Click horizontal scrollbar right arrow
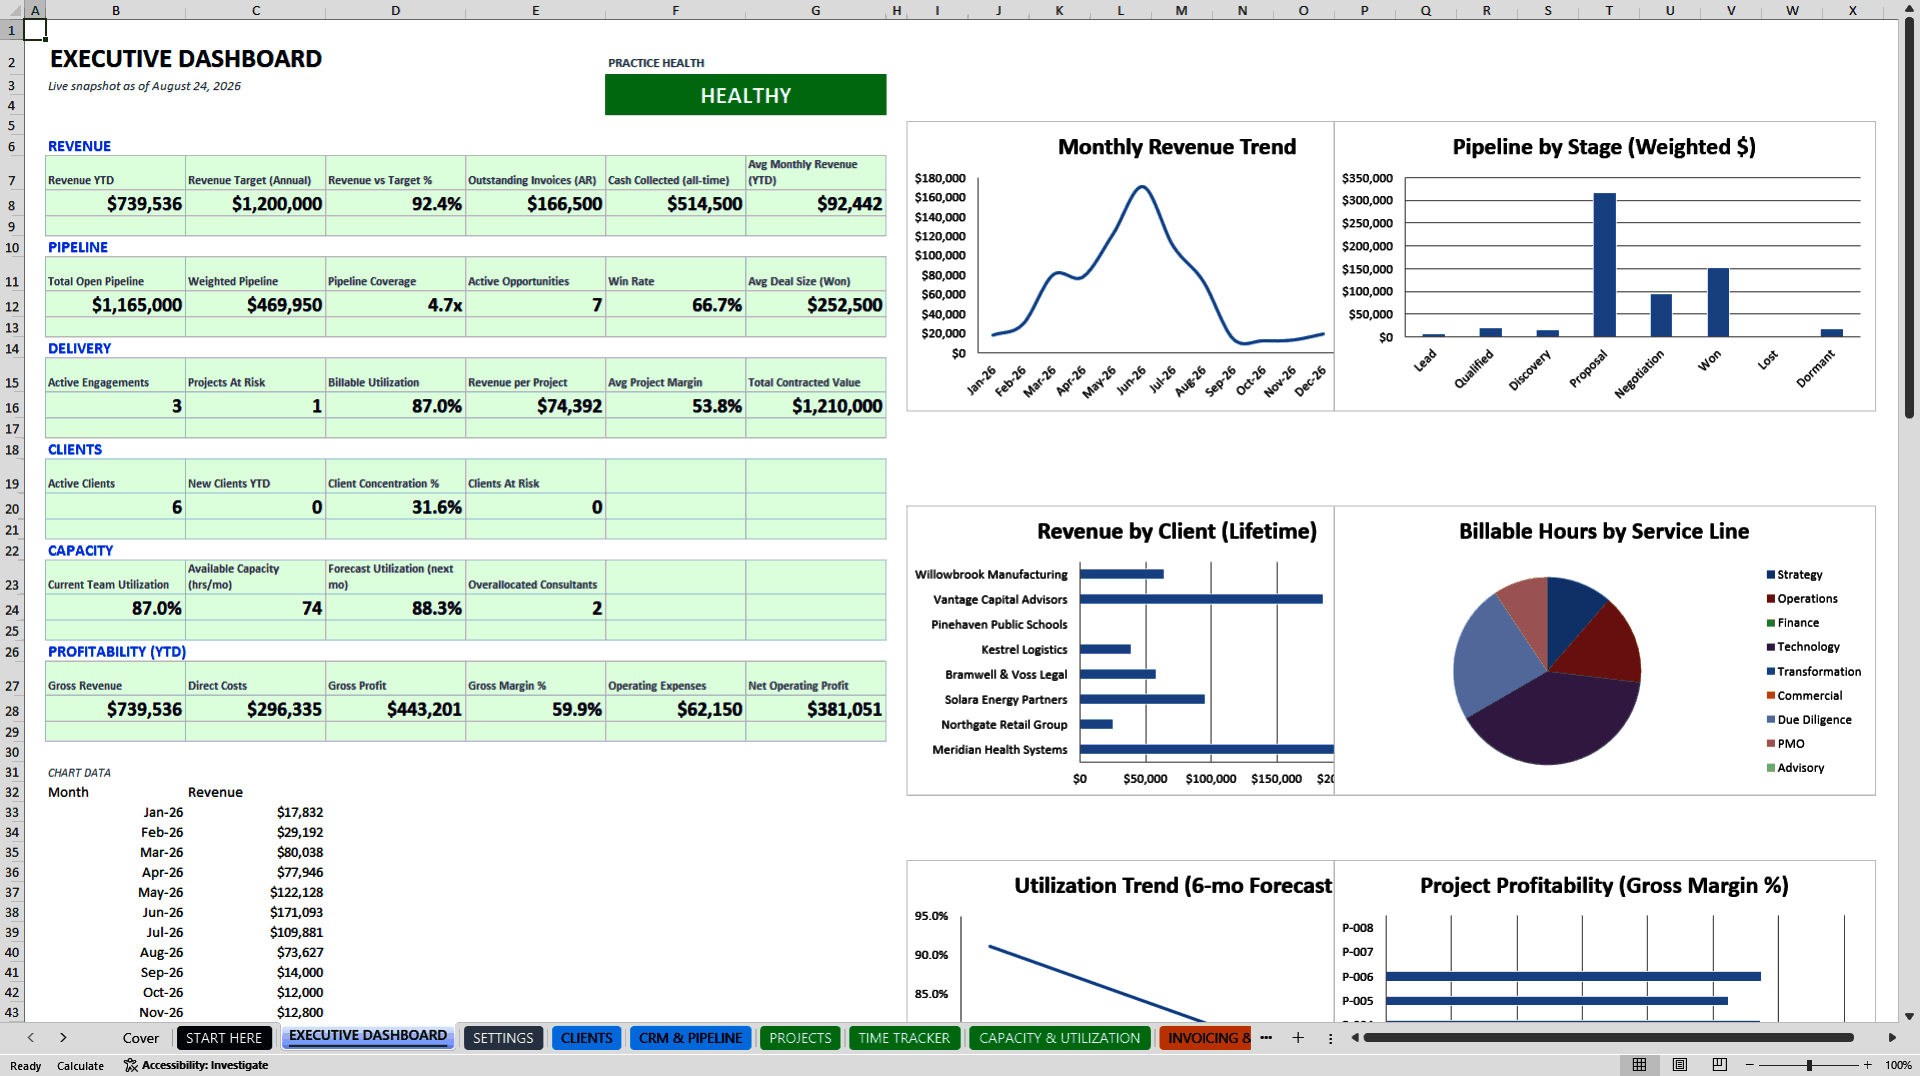Viewport: 1920px width, 1076px height. pos(1892,1038)
